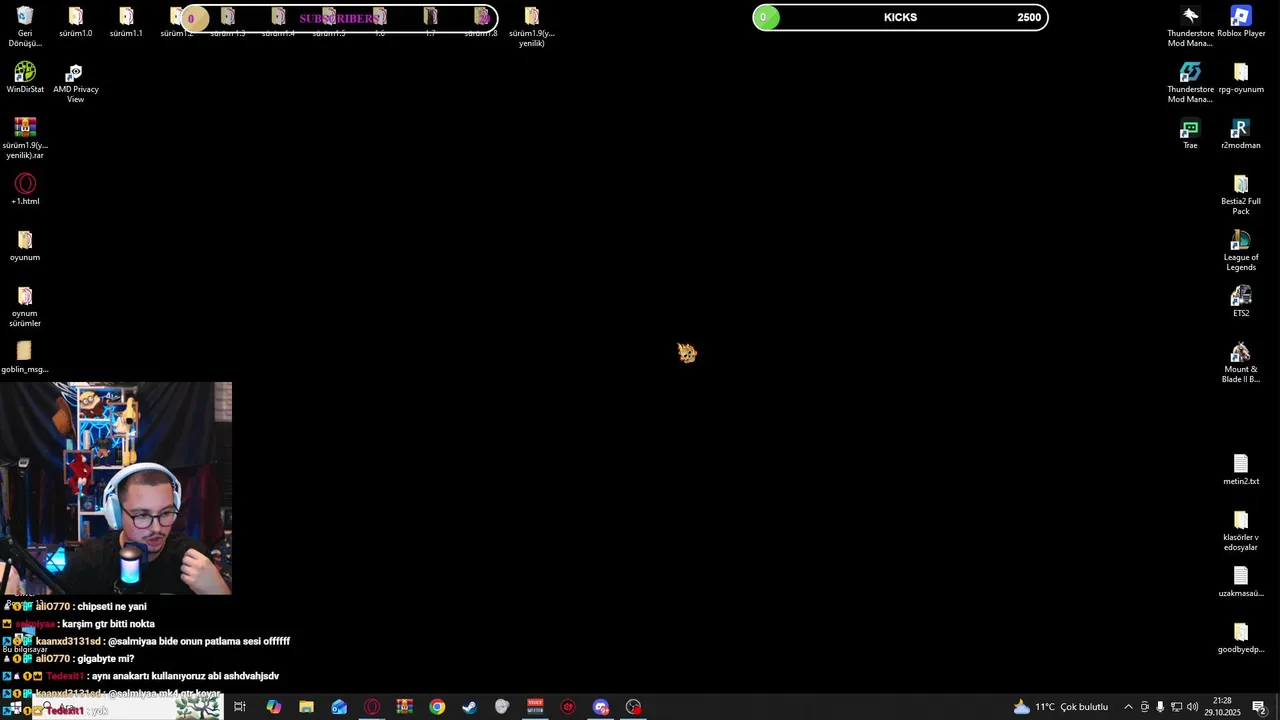Screen dimensions: 1280x720
Task: Open Google Chrome from the taskbar
Action: (x=437, y=707)
